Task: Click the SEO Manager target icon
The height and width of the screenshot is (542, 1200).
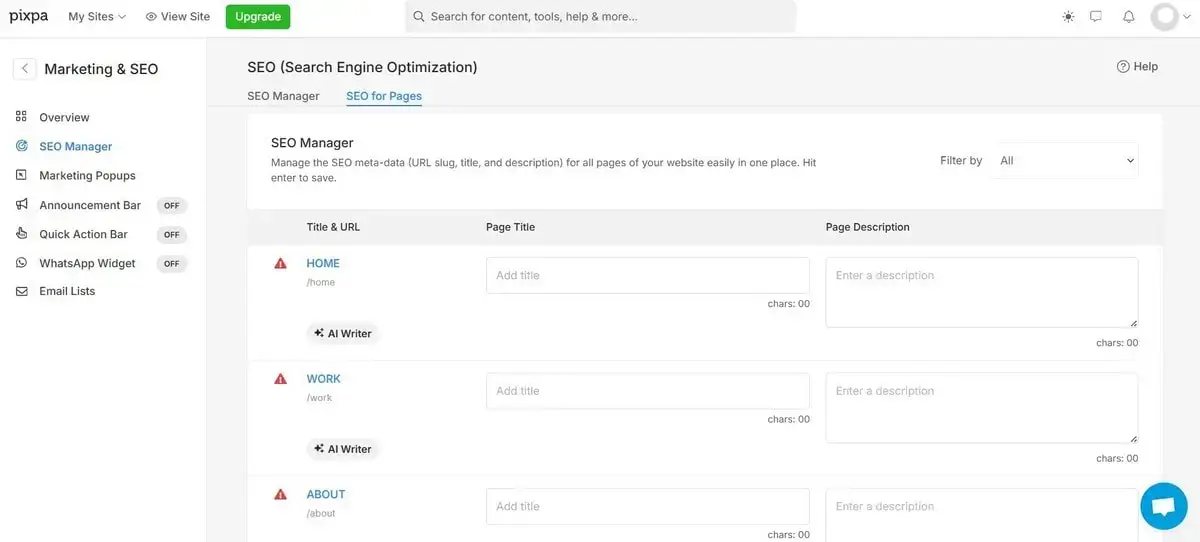Action: pos(21,146)
